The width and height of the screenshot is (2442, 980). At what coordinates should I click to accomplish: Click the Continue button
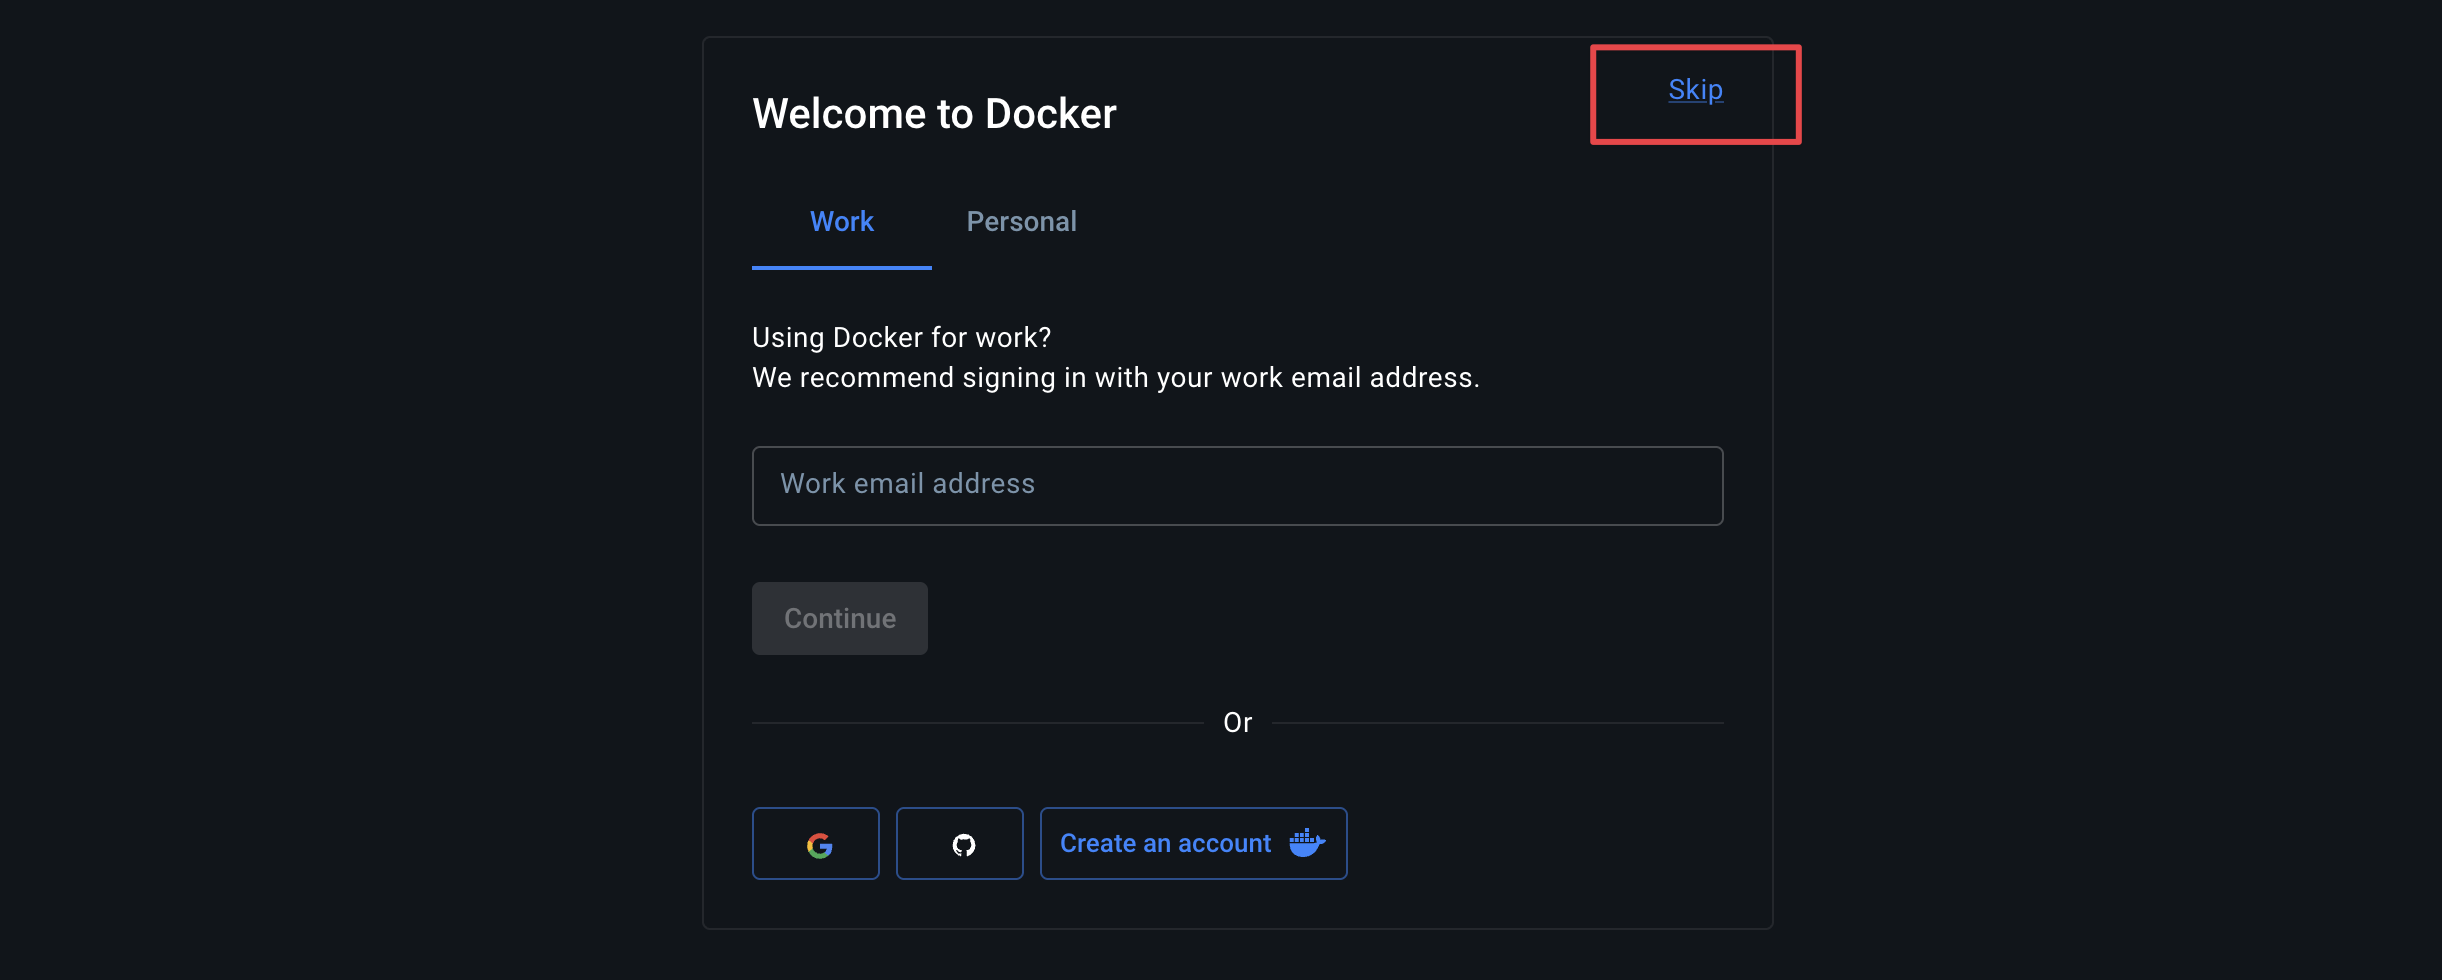[839, 618]
